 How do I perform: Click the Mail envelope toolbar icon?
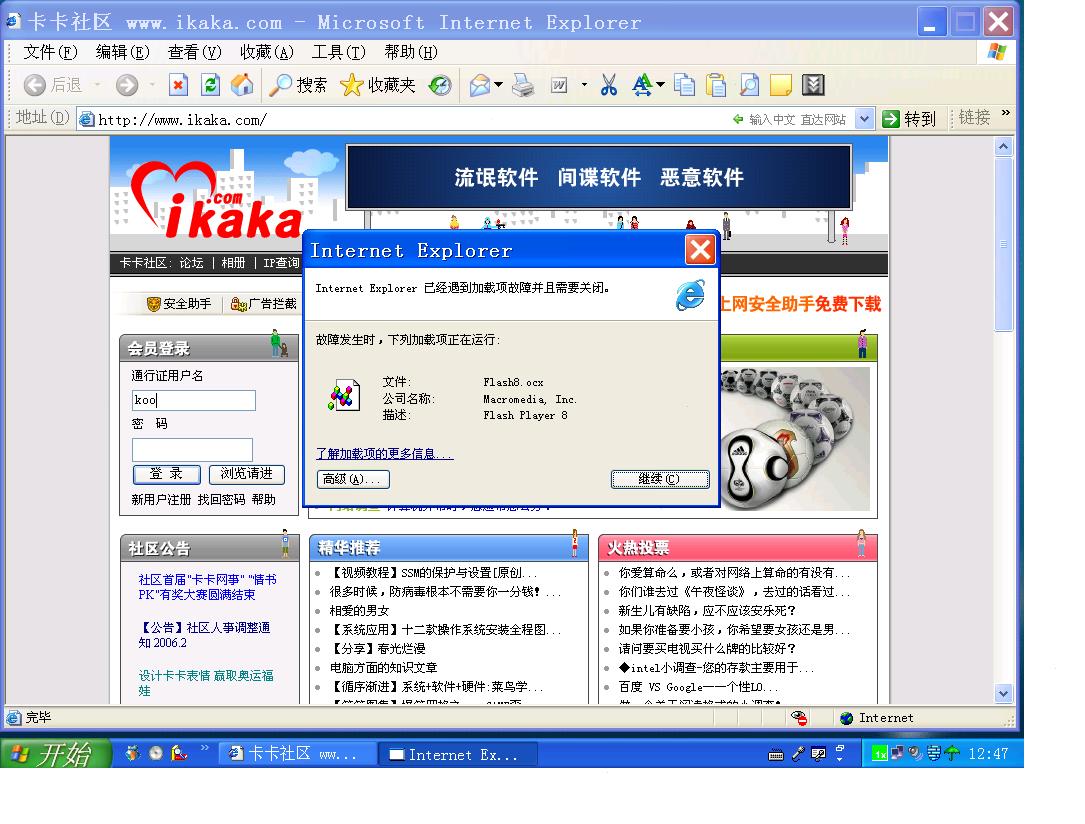480,85
